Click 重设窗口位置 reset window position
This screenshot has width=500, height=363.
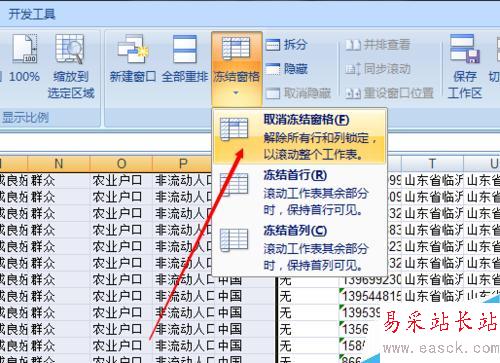click(389, 93)
